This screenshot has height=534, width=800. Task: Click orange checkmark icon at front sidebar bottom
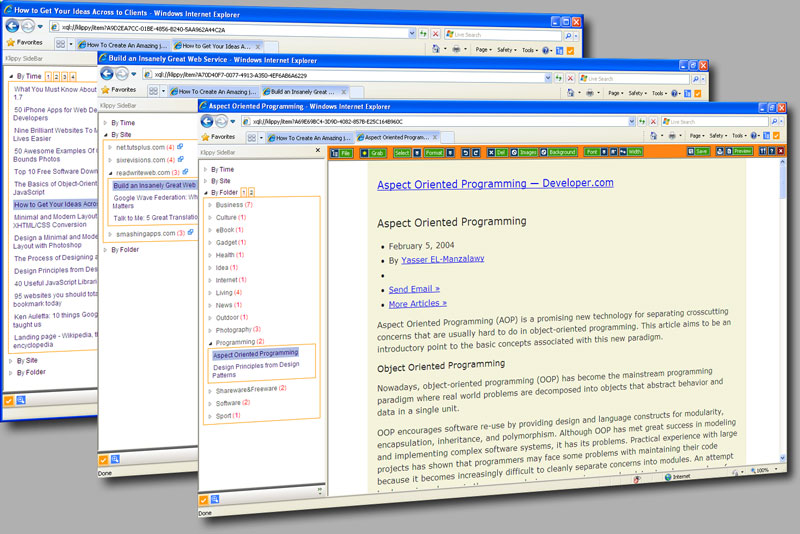[204, 500]
